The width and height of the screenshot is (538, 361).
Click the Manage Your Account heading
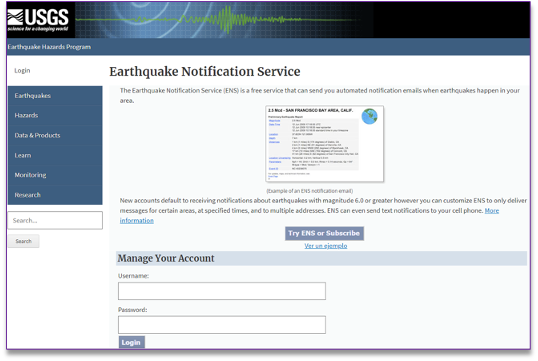[166, 258]
